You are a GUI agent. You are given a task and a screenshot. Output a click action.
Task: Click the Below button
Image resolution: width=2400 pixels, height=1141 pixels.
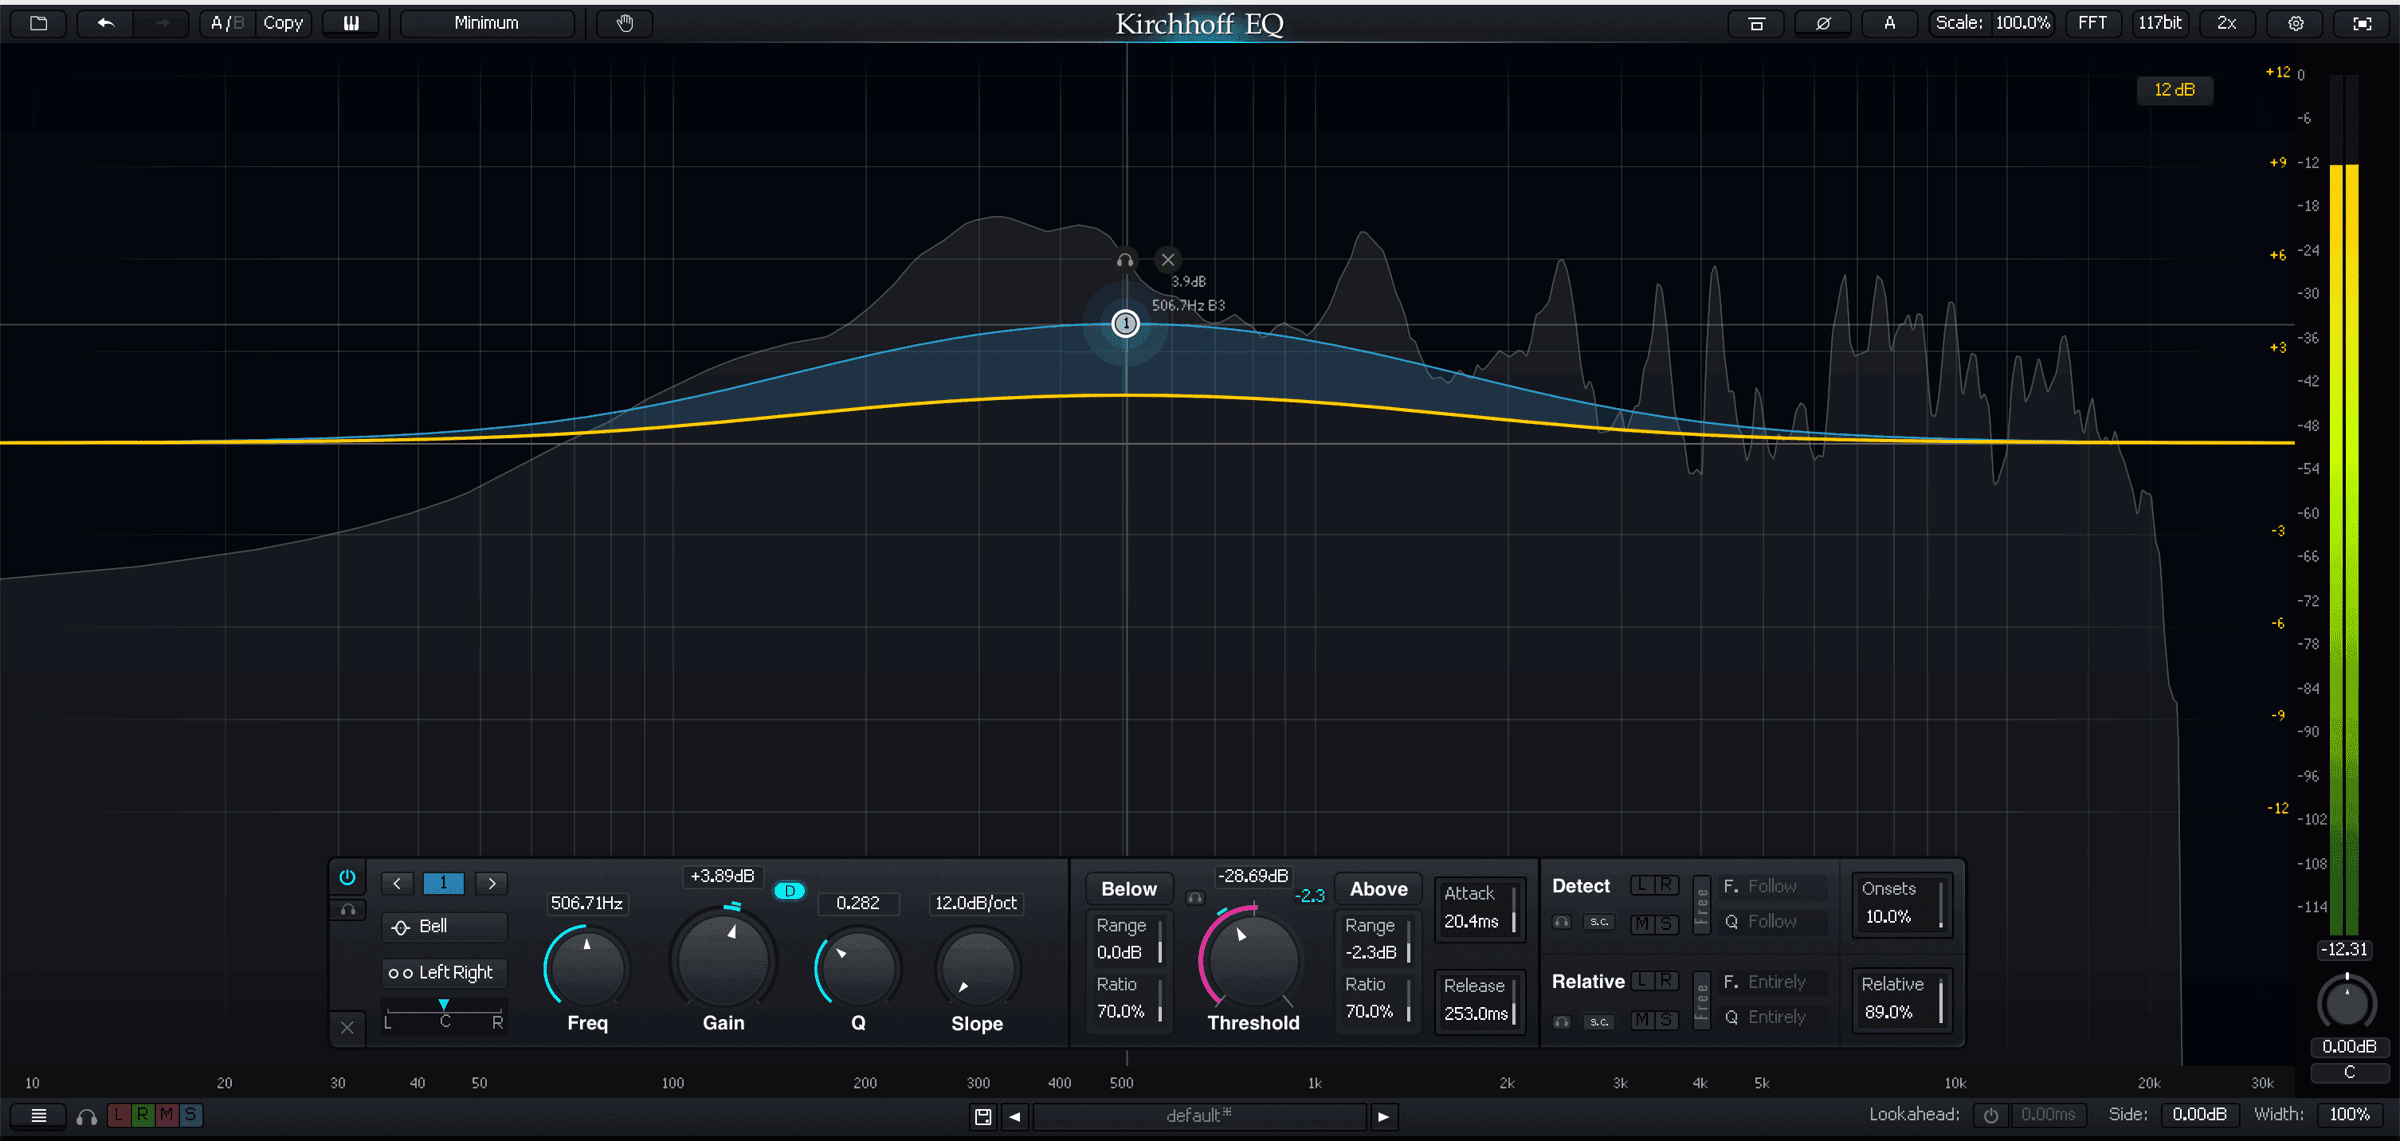1129,889
